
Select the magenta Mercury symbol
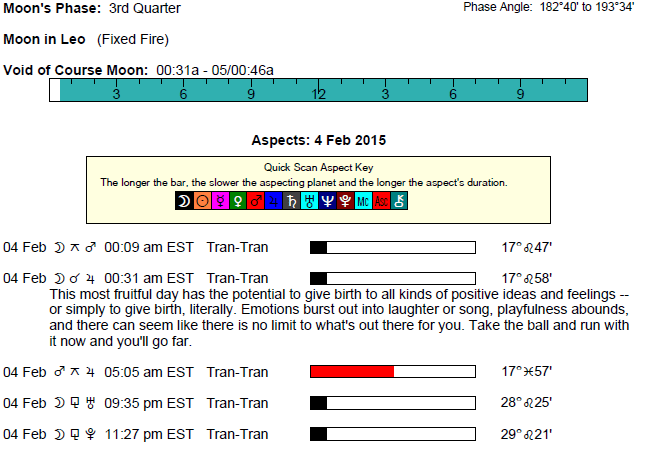220,201
